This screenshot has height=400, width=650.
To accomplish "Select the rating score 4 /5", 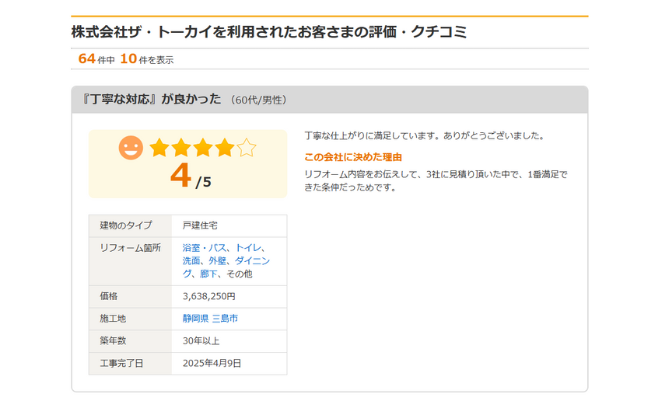I will click(191, 176).
